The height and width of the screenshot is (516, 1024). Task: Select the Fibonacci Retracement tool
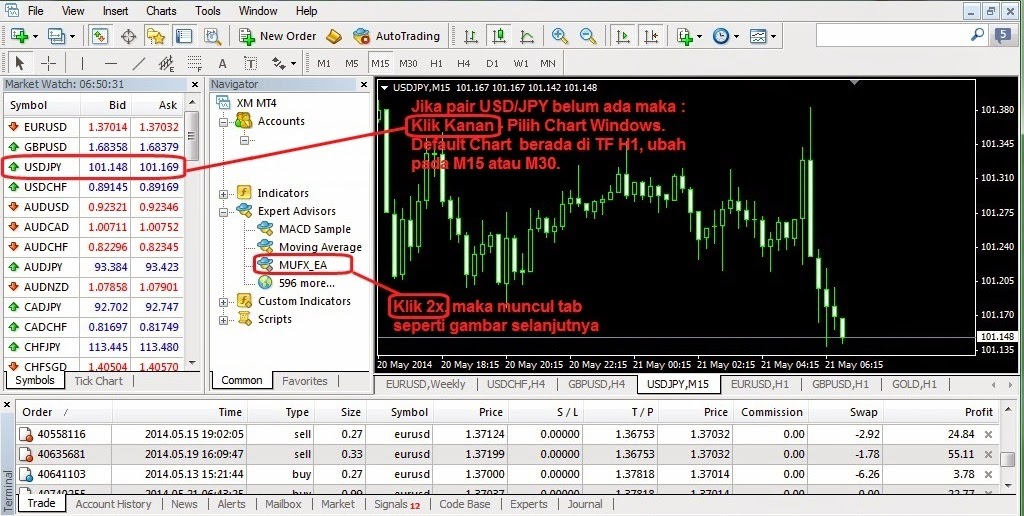coord(195,63)
